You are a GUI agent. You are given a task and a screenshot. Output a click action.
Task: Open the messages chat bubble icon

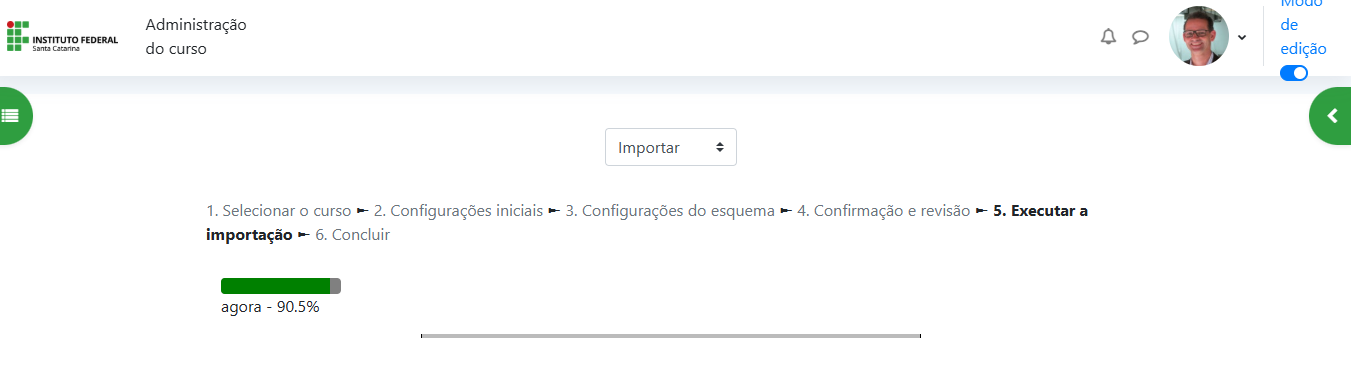click(1140, 37)
